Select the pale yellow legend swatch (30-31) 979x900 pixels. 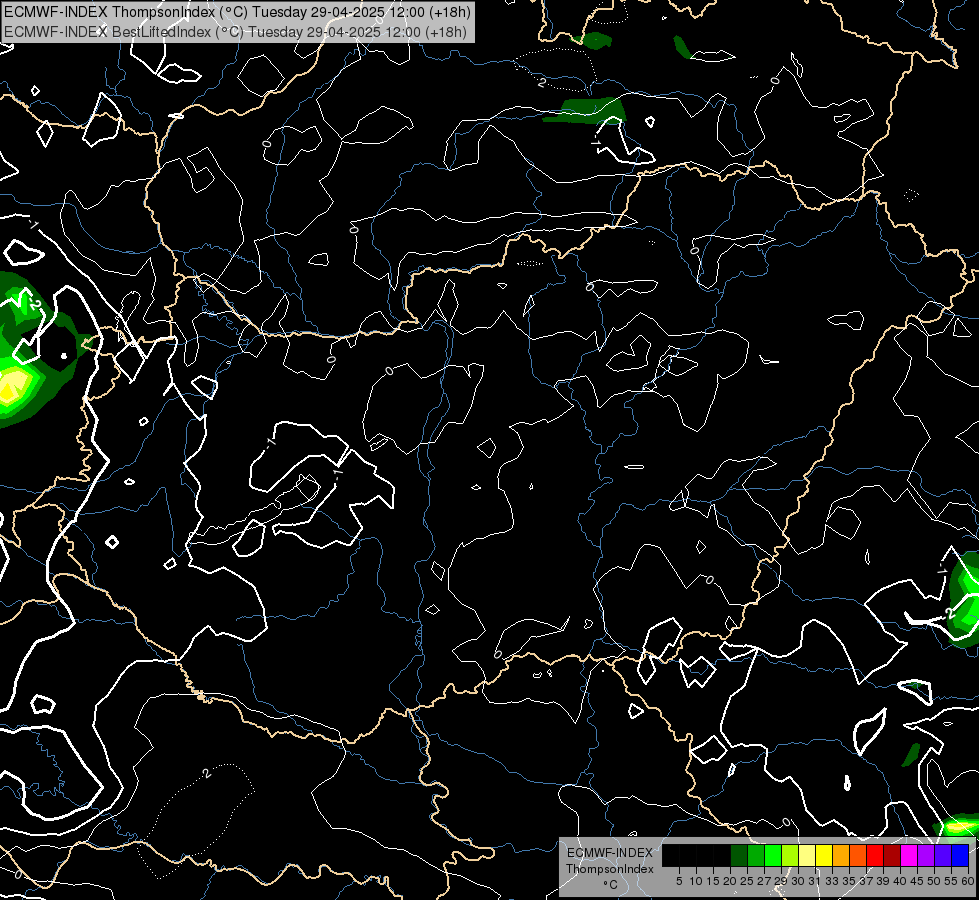(x=807, y=855)
